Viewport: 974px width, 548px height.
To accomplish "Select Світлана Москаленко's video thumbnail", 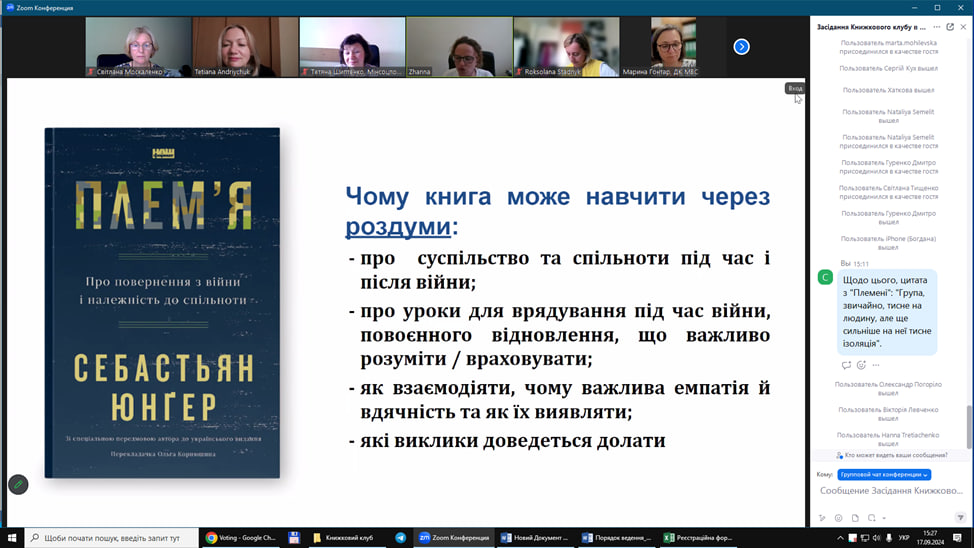I will click(x=139, y=47).
